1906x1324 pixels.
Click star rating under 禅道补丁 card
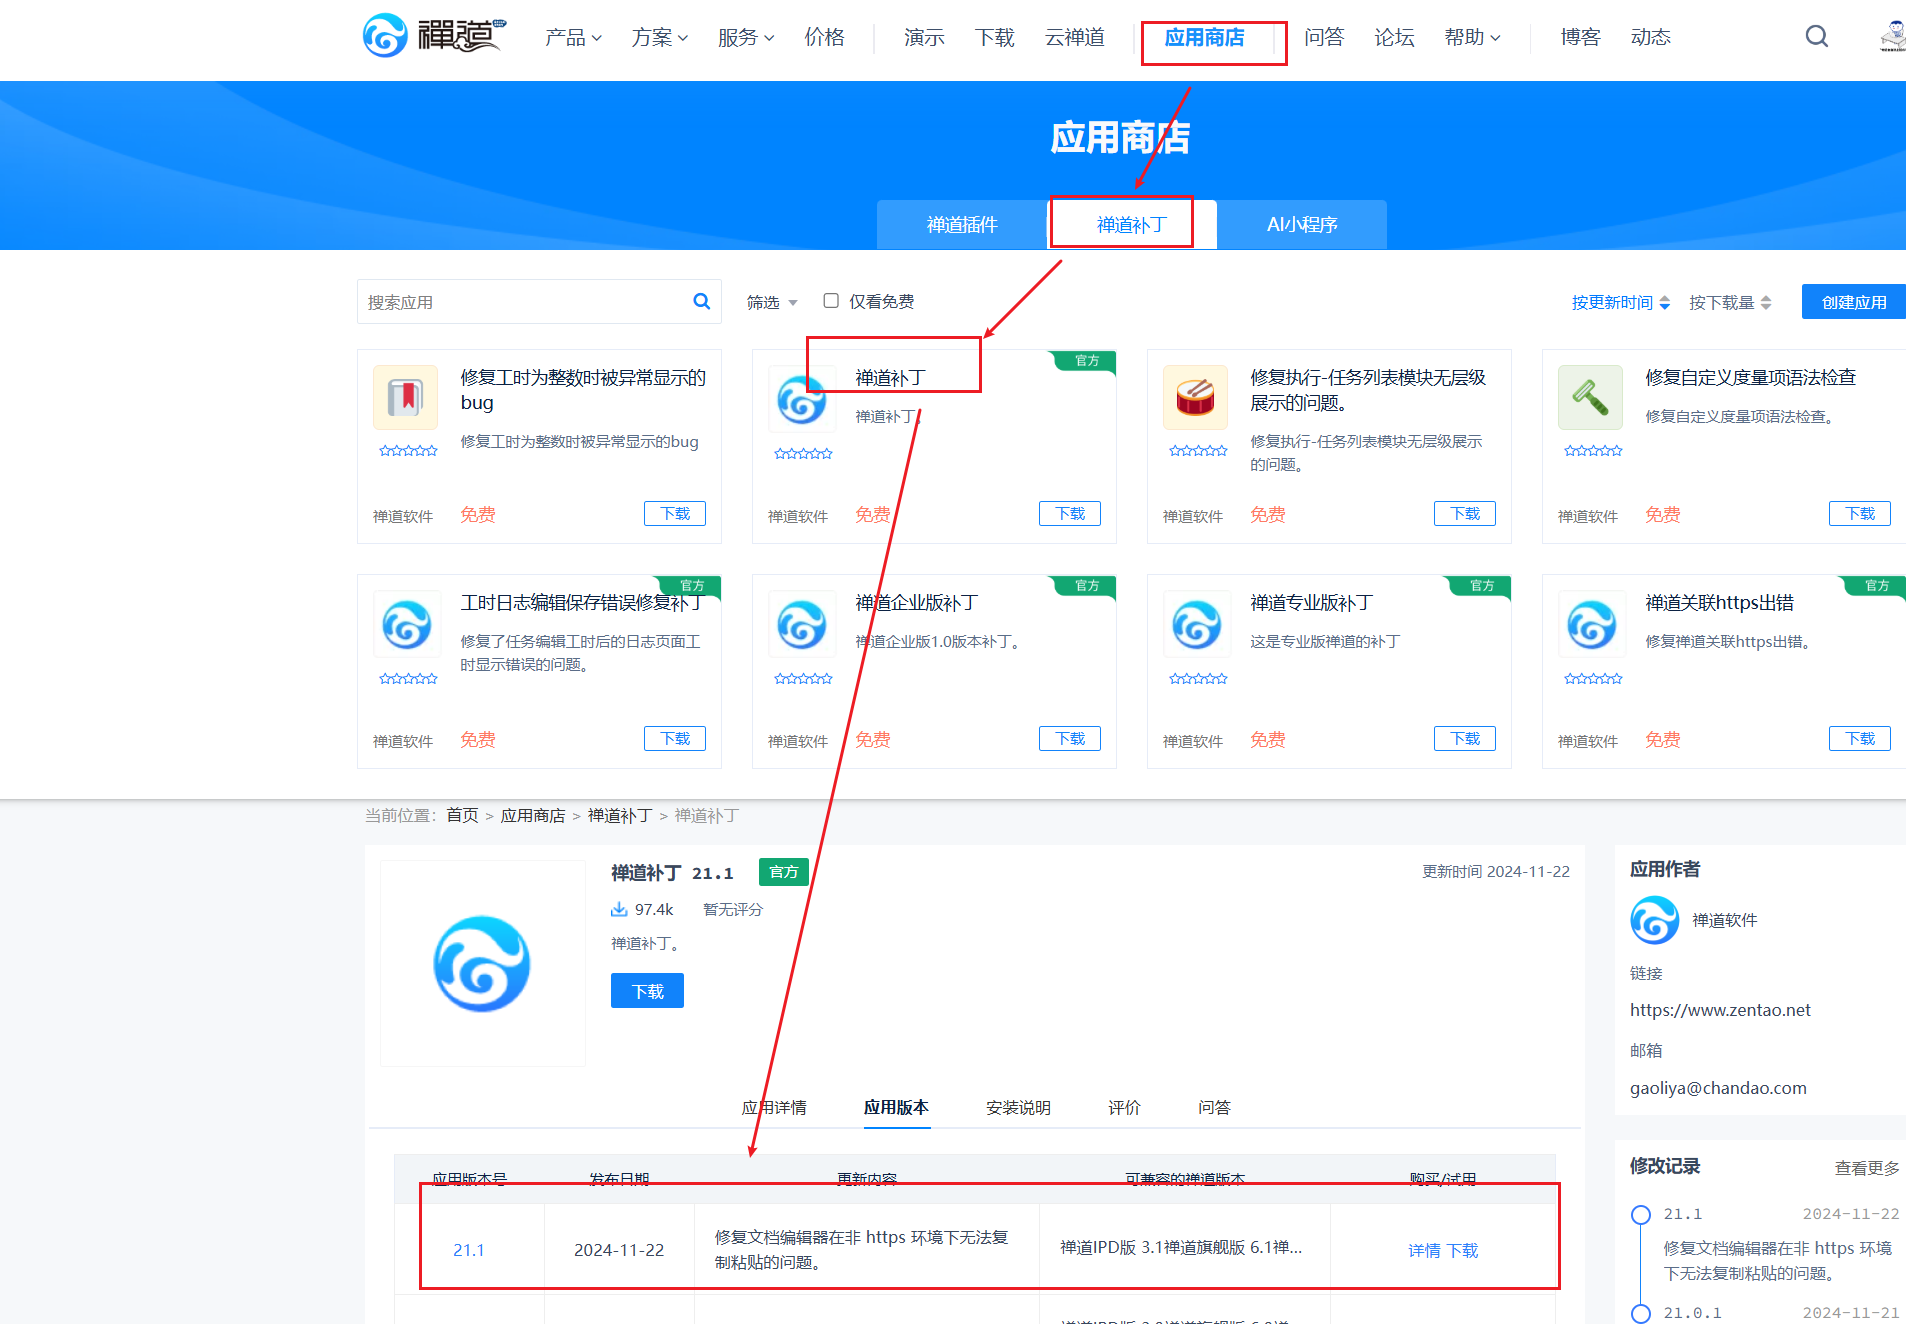pos(803,454)
